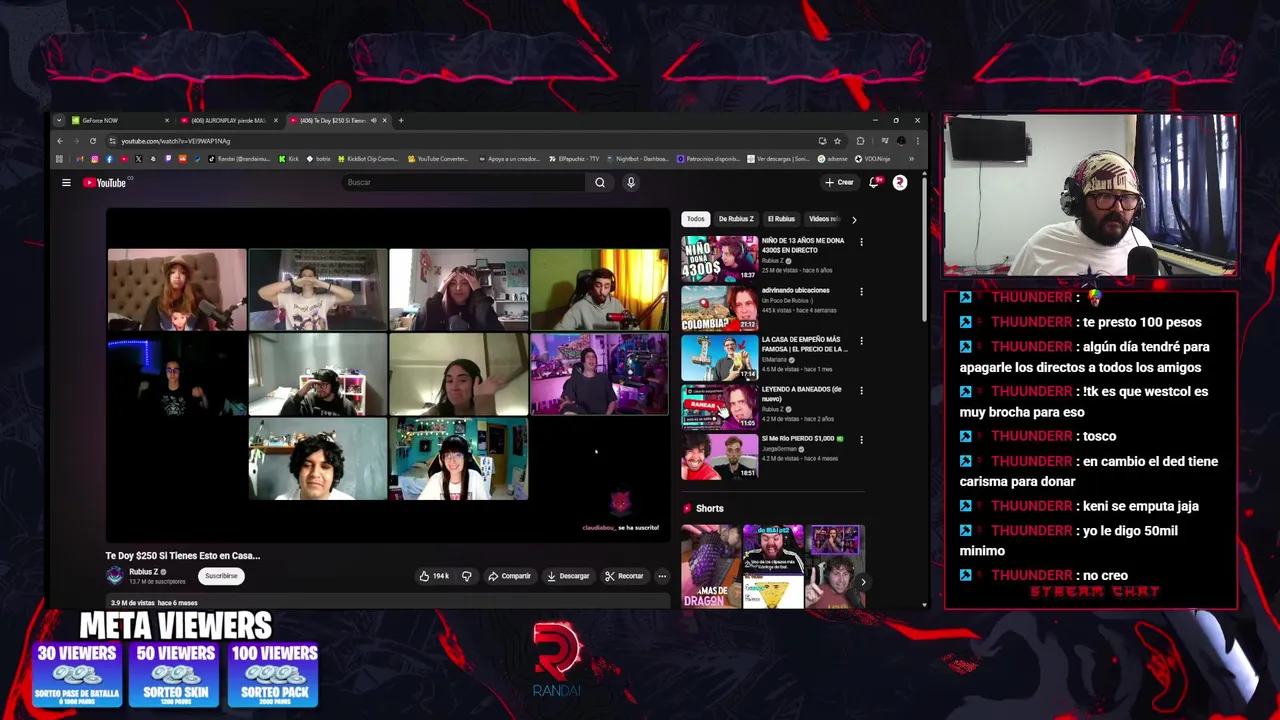Open the VDO.Ninja bookmark
The width and height of the screenshot is (1280, 720).
[872, 159]
